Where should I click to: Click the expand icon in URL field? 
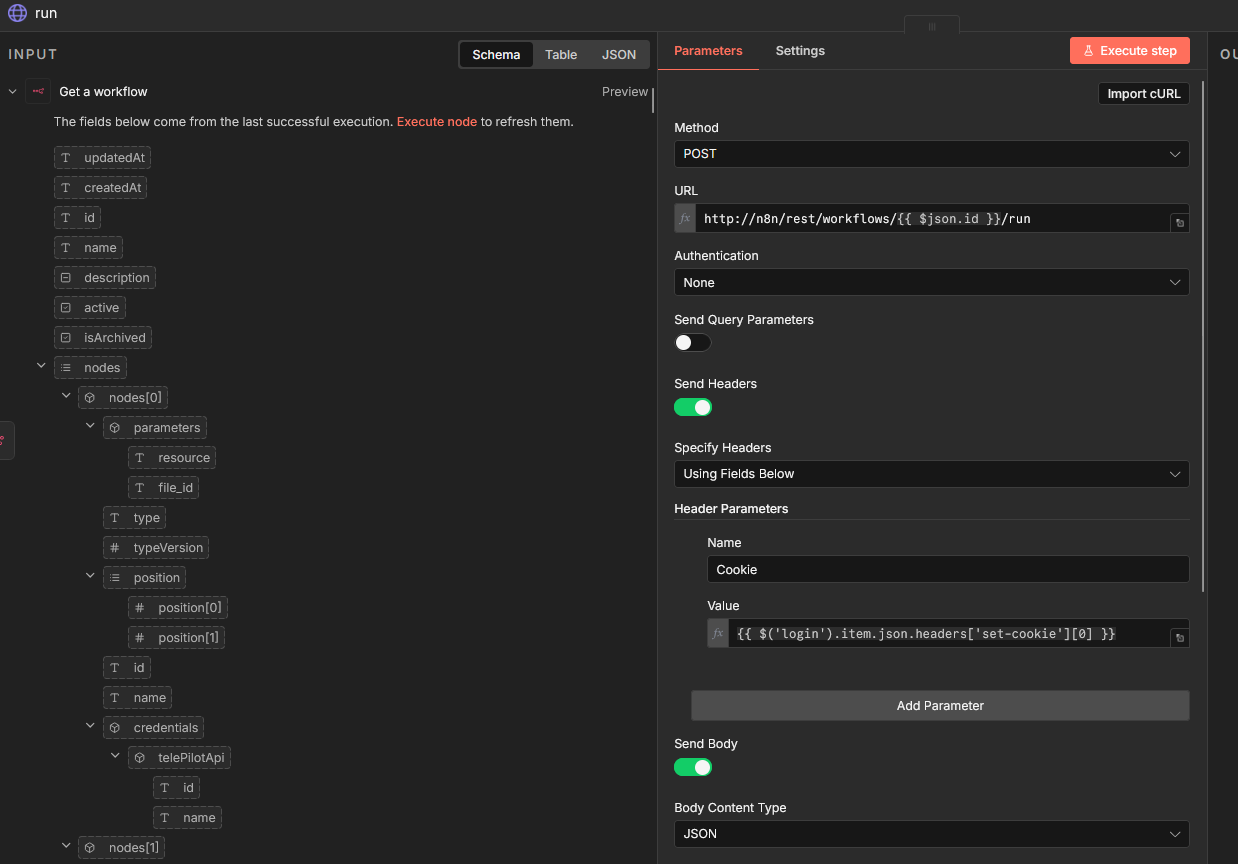pos(1179,223)
